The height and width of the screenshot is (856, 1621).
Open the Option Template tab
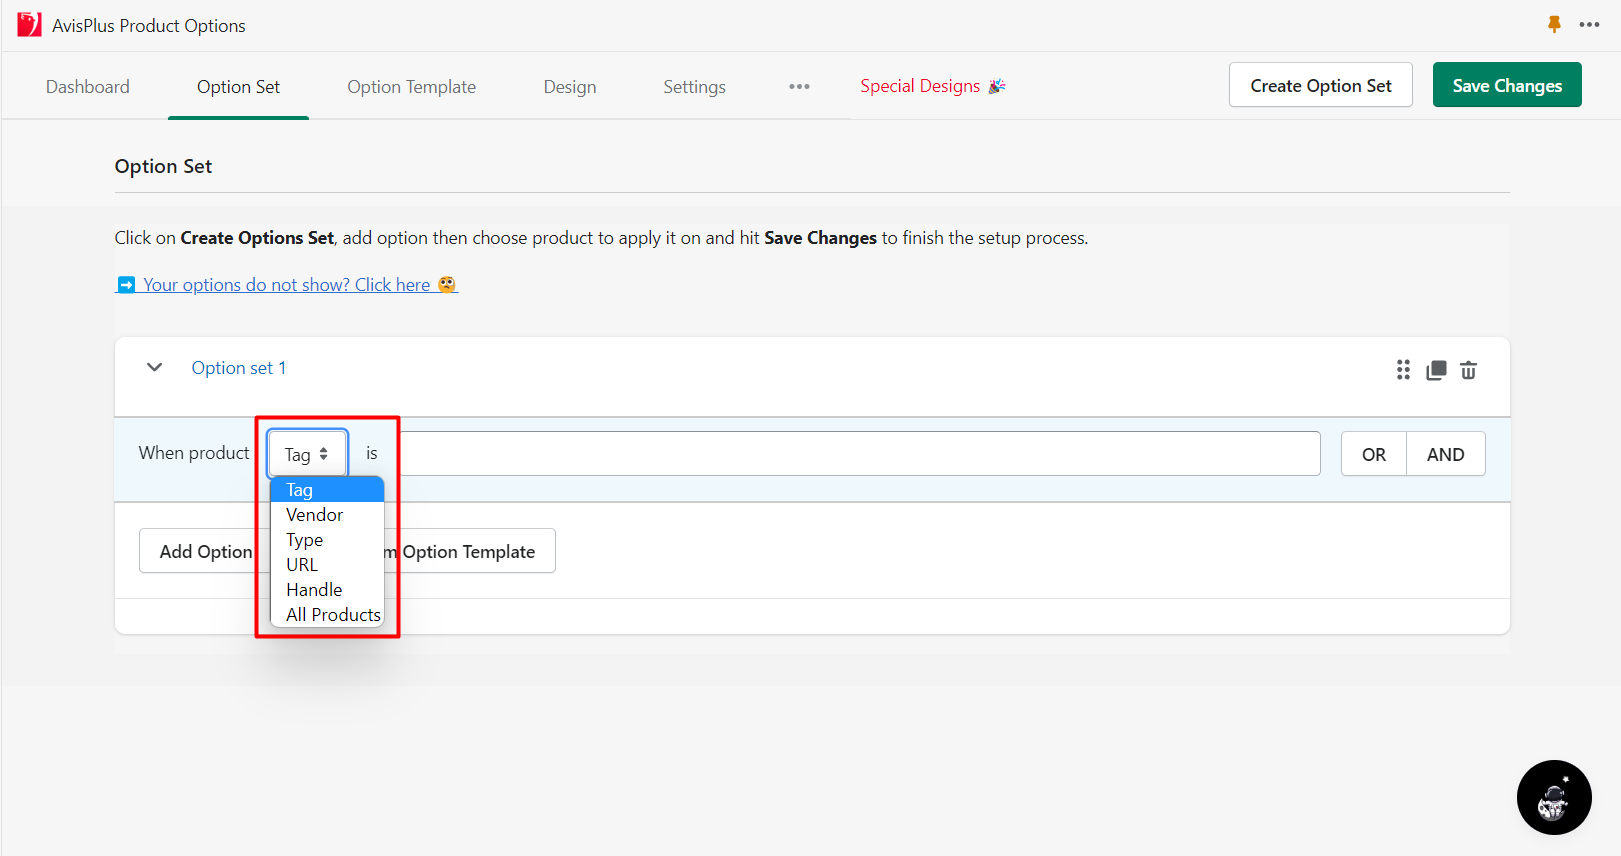[x=411, y=87]
